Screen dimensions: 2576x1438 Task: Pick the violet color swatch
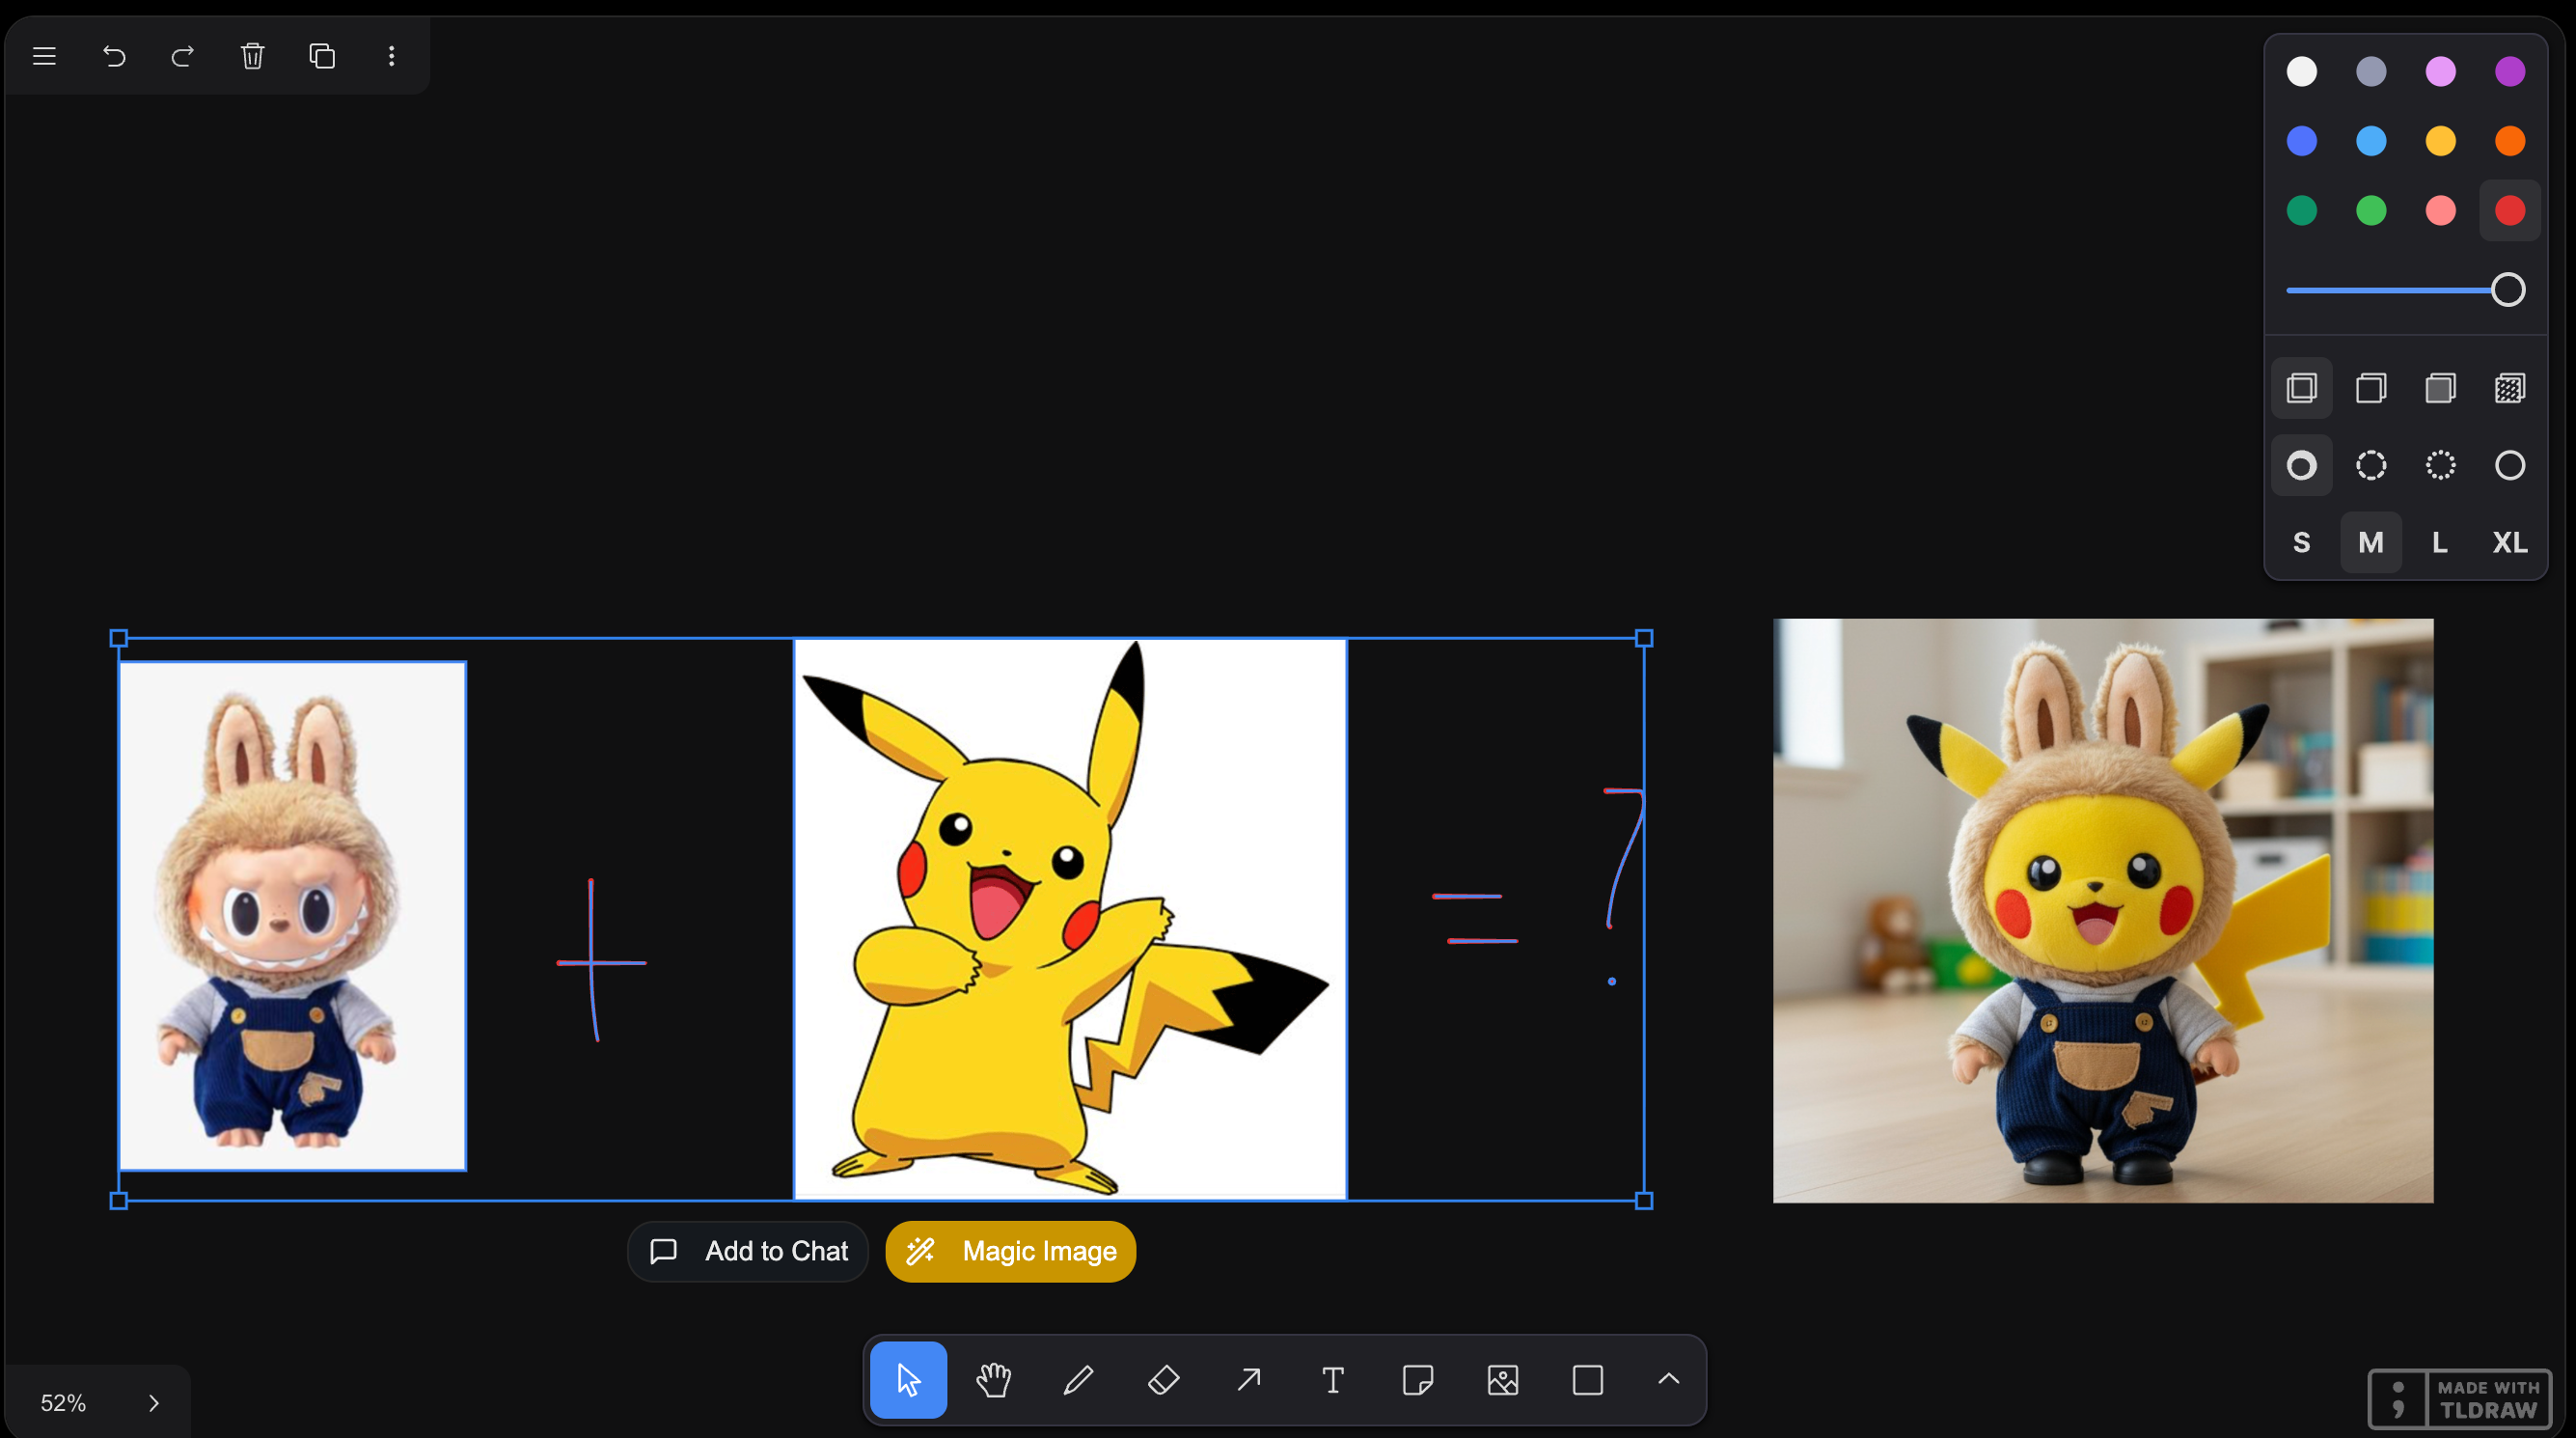[x=2510, y=72]
